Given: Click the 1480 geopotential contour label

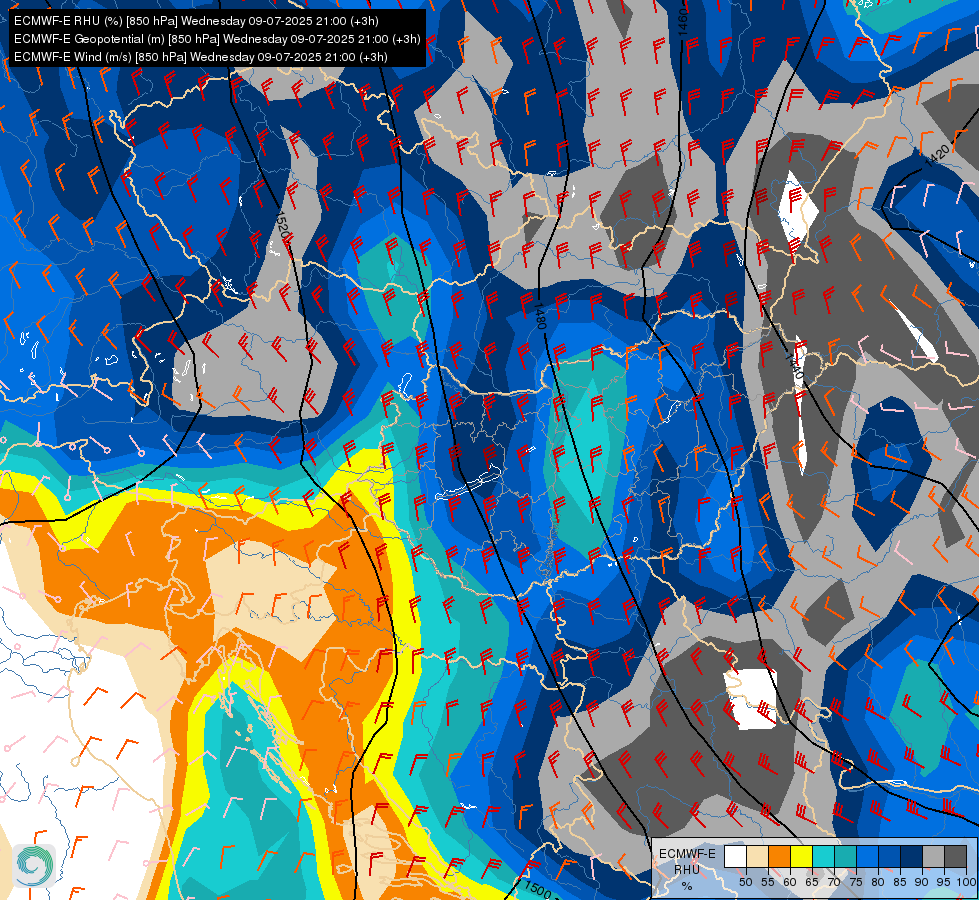Looking at the screenshot, I should tap(541, 315).
